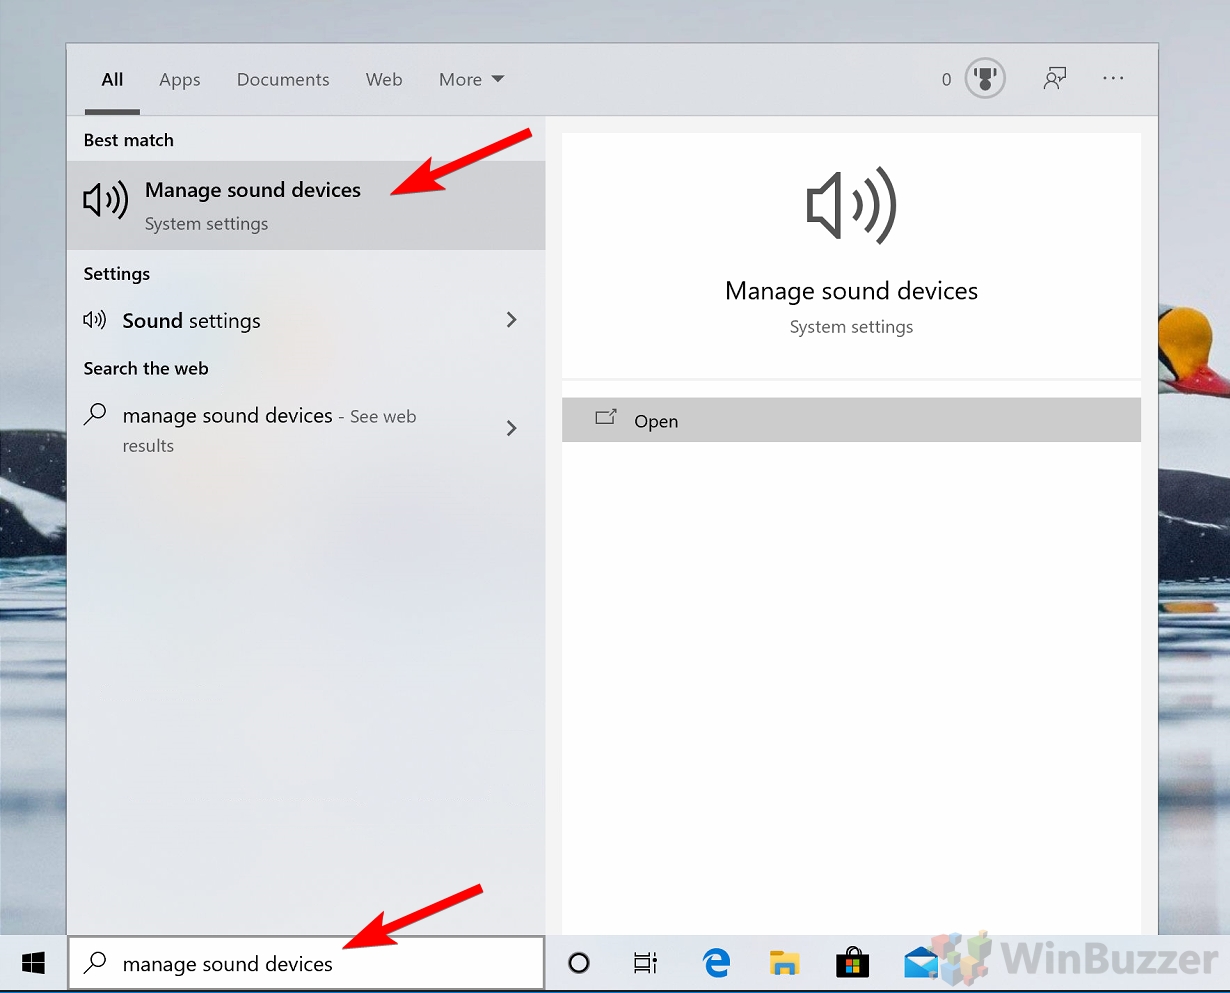Switch to the Apps tab
This screenshot has height=993, width=1230.
[x=180, y=80]
